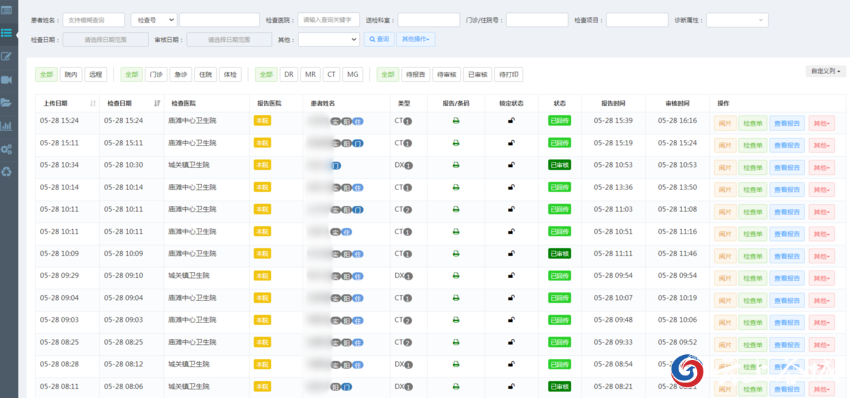Filter patients by 住院
This screenshot has width=850, height=398.
(x=205, y=75)
